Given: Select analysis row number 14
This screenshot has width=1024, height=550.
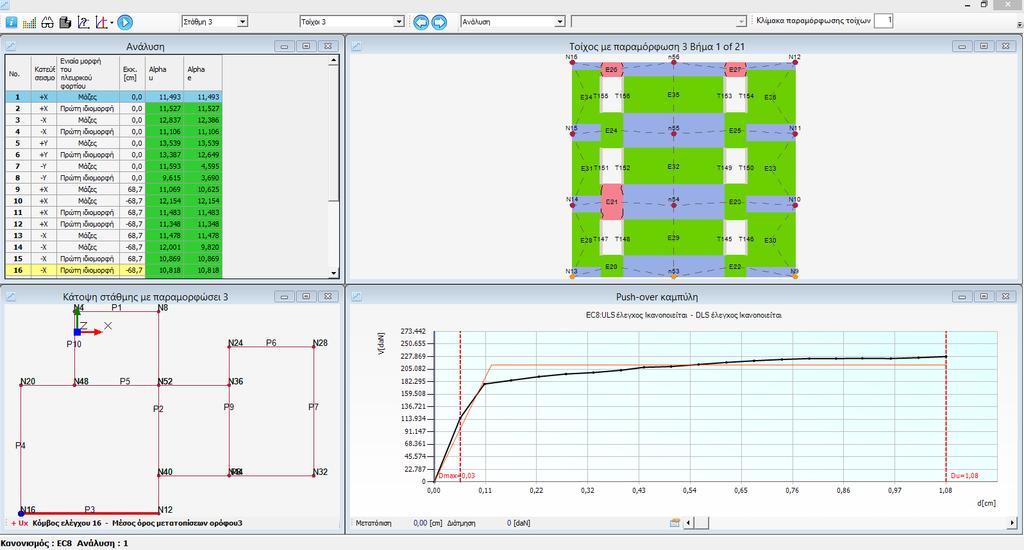Looking at the screenshot, I should pos(114,247).
